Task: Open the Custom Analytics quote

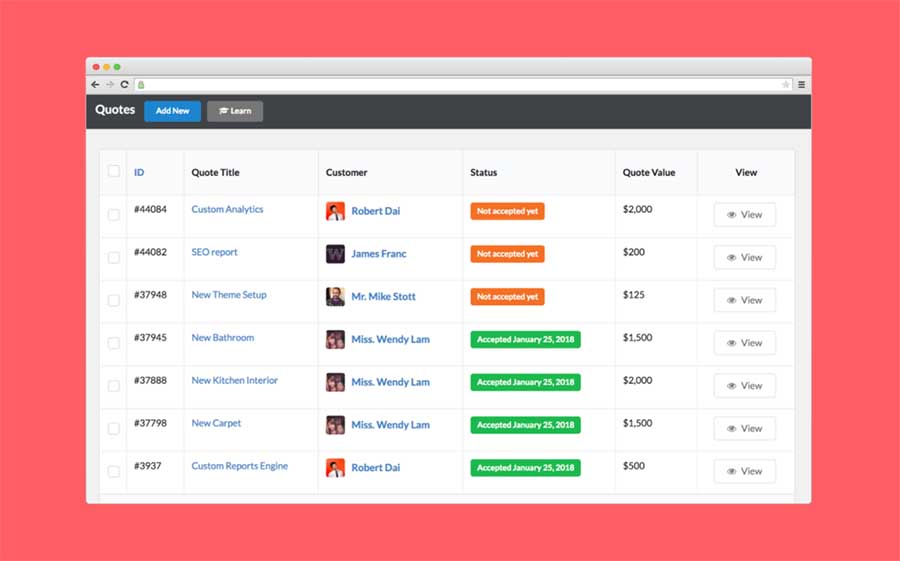Action: pos(227,210)
